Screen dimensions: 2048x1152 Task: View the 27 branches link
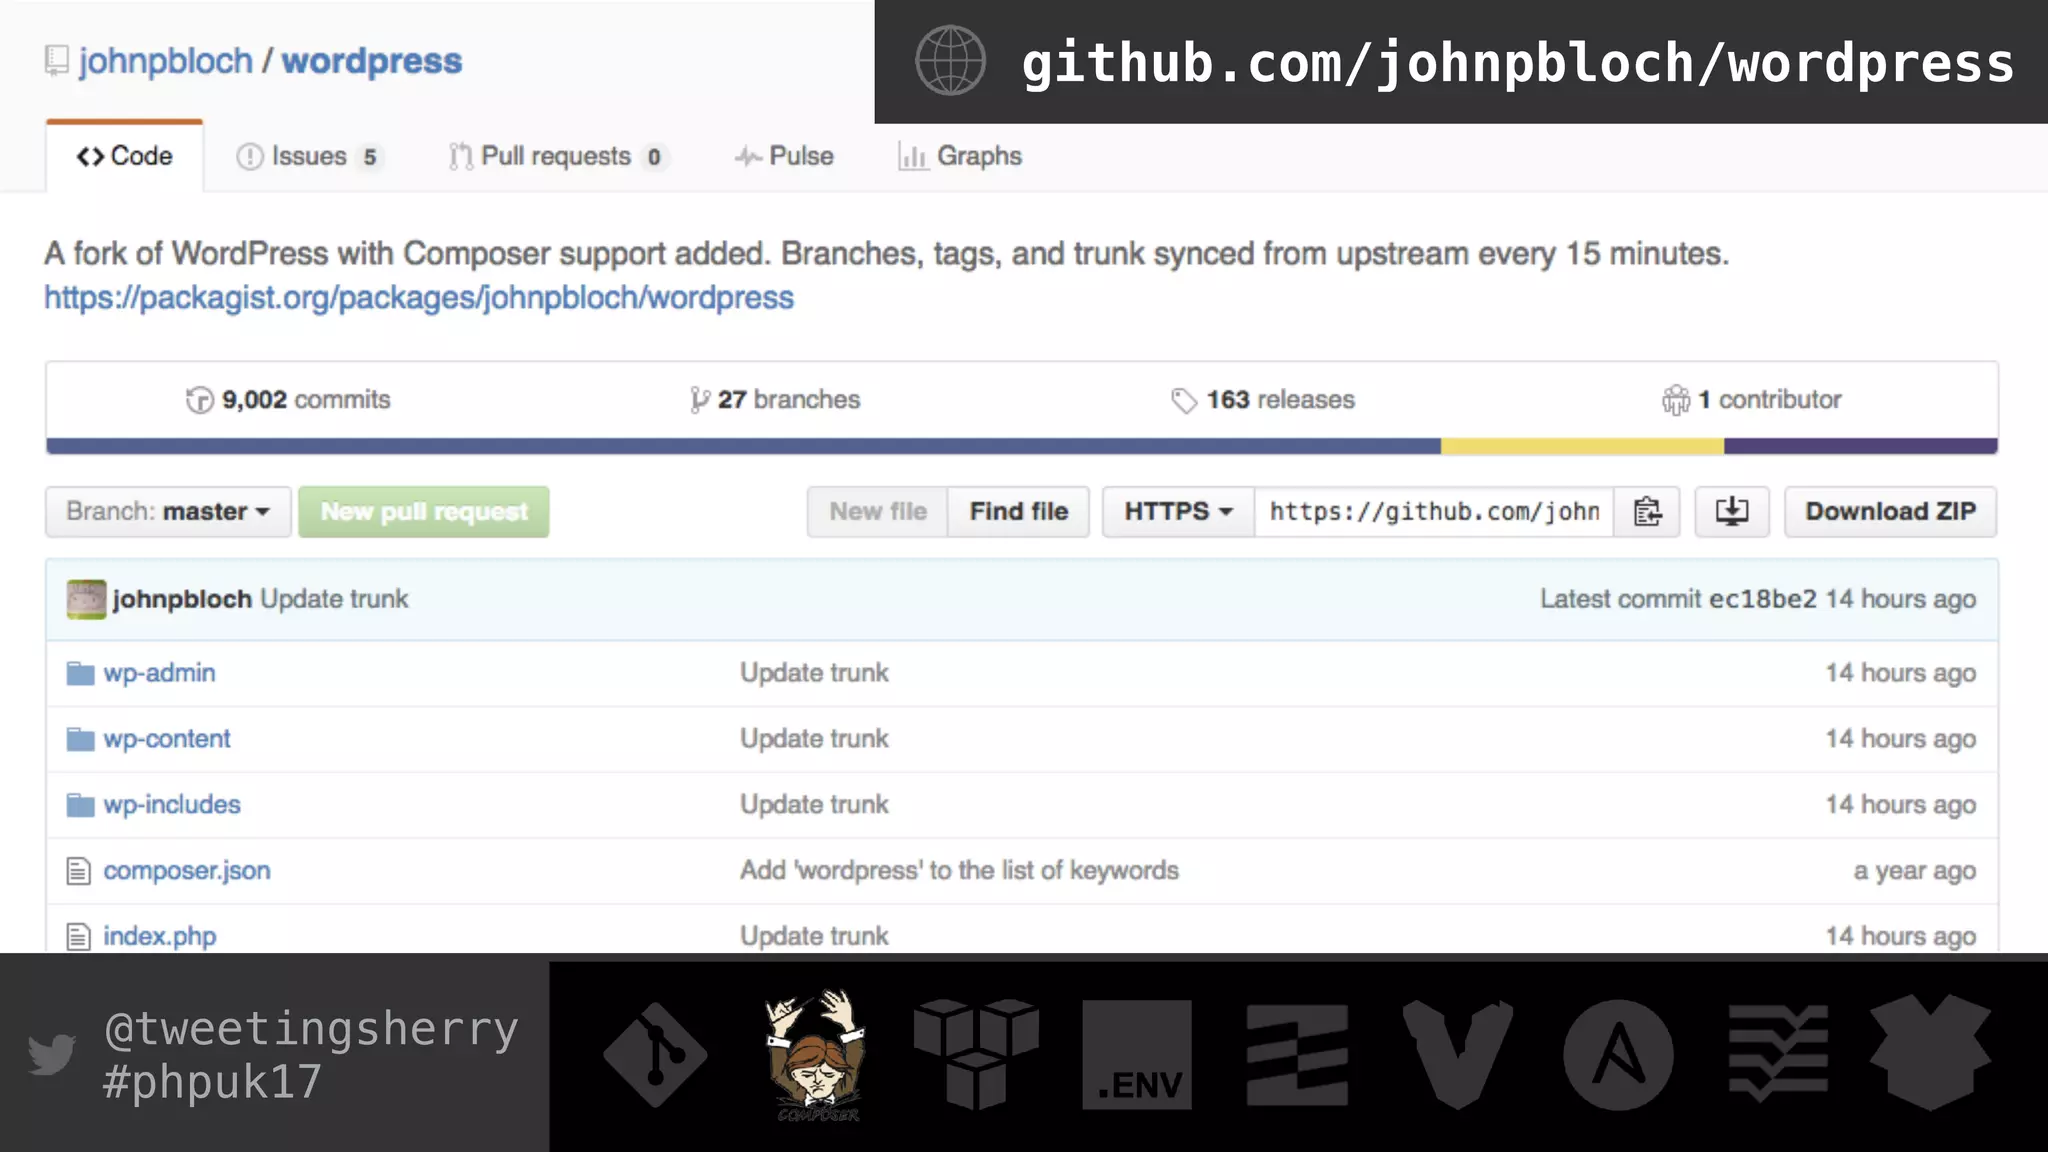click(775, 400)
